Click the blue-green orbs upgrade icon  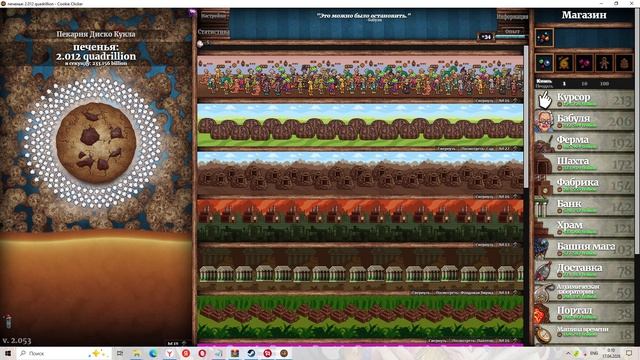click(544, 63)
